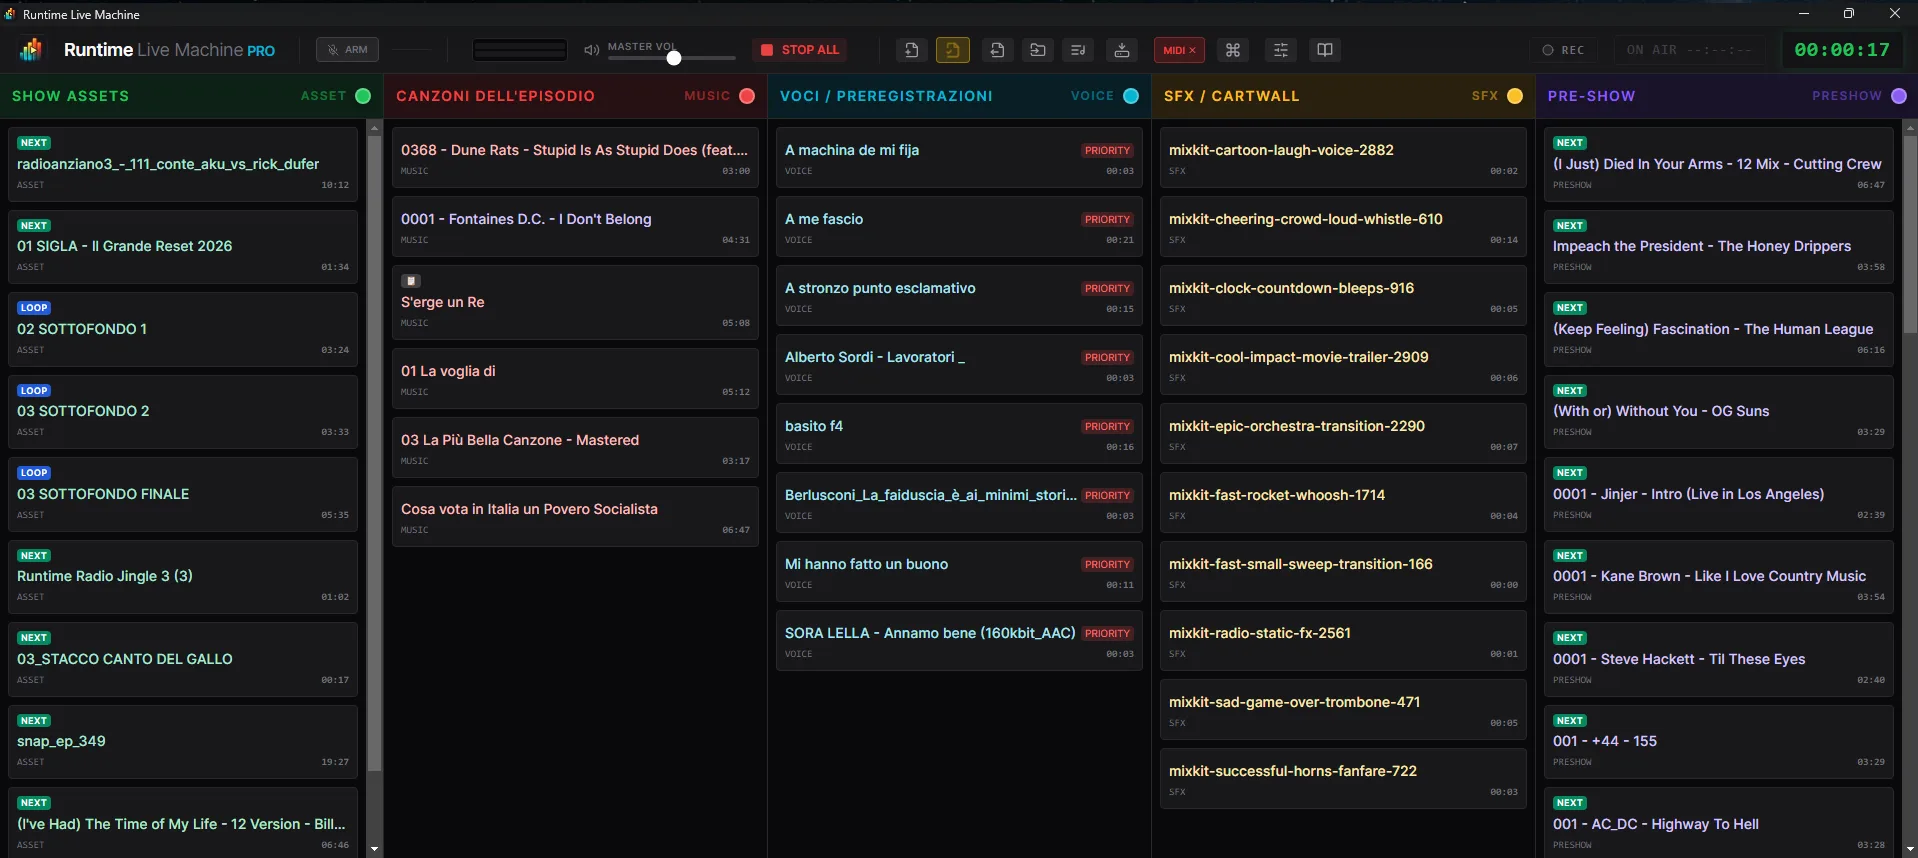Image resolution: width=1918 pixels, height=858 pixels.
Task: Select the SHOW ASSETS column header
Action: 71,96
